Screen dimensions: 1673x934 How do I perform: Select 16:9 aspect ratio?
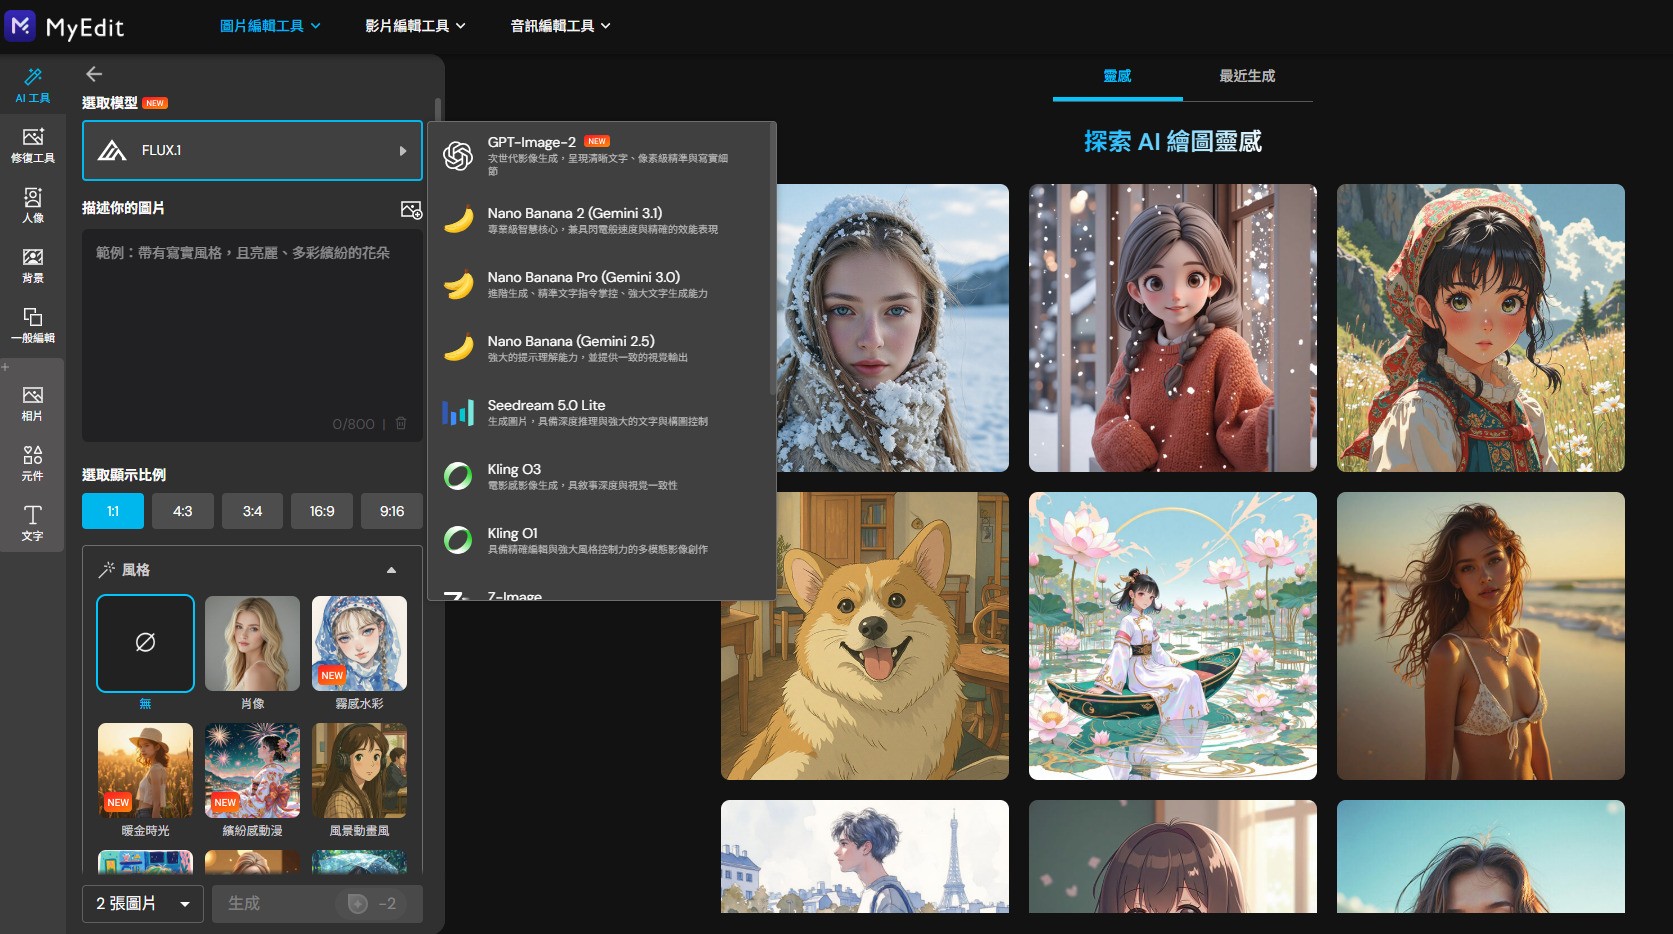pos(322,511)
